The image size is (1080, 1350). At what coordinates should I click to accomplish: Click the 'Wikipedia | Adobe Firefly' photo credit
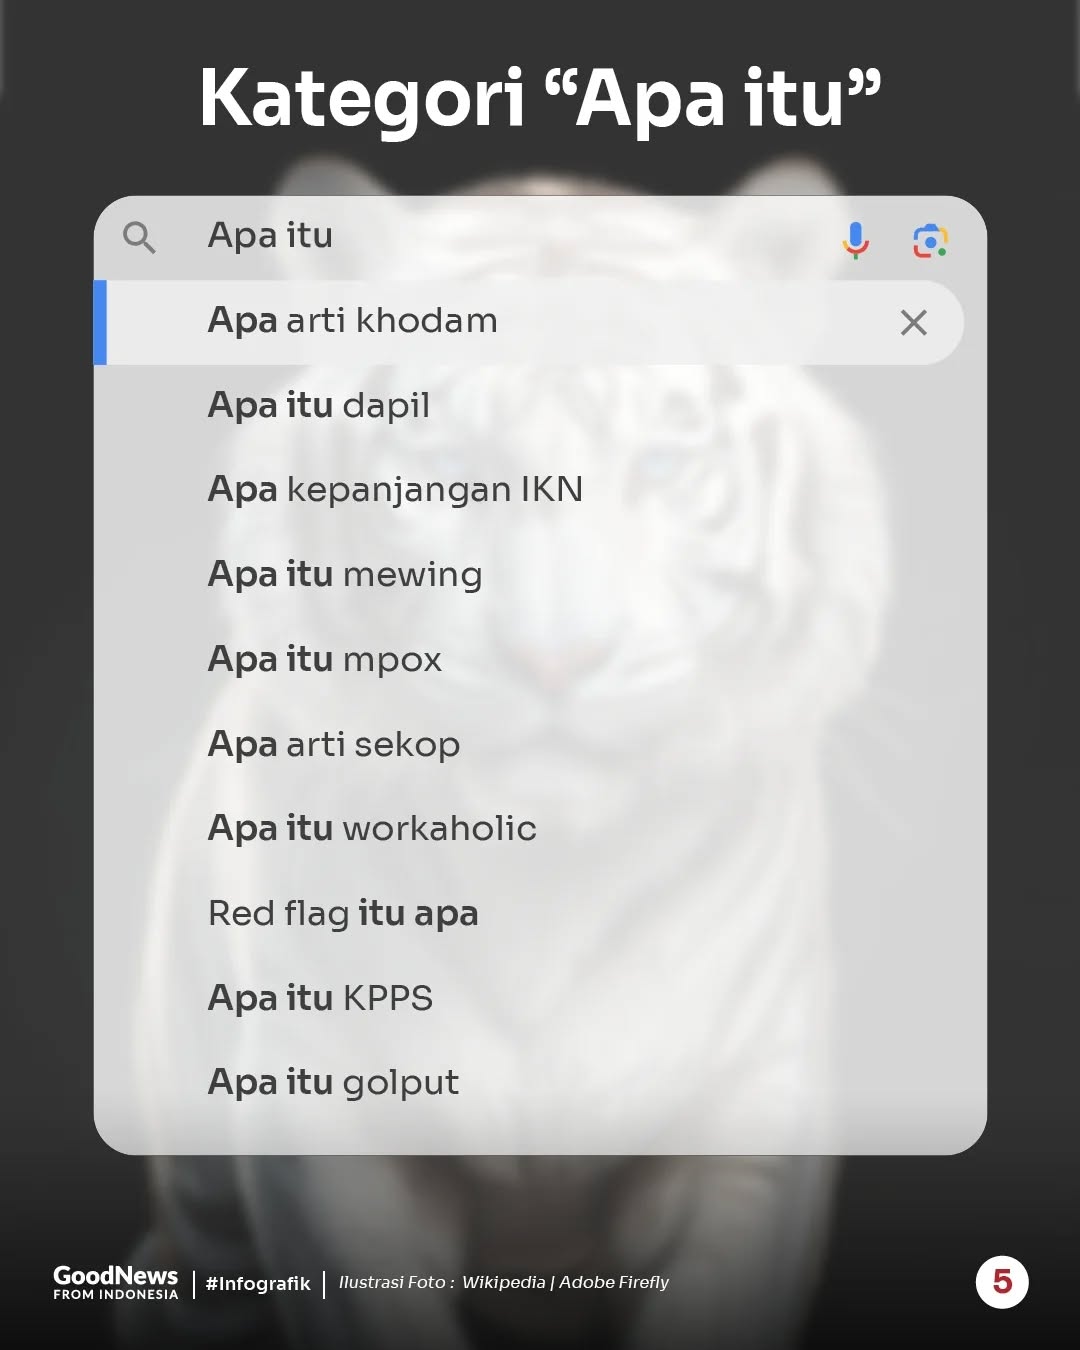coord(565,1282)
